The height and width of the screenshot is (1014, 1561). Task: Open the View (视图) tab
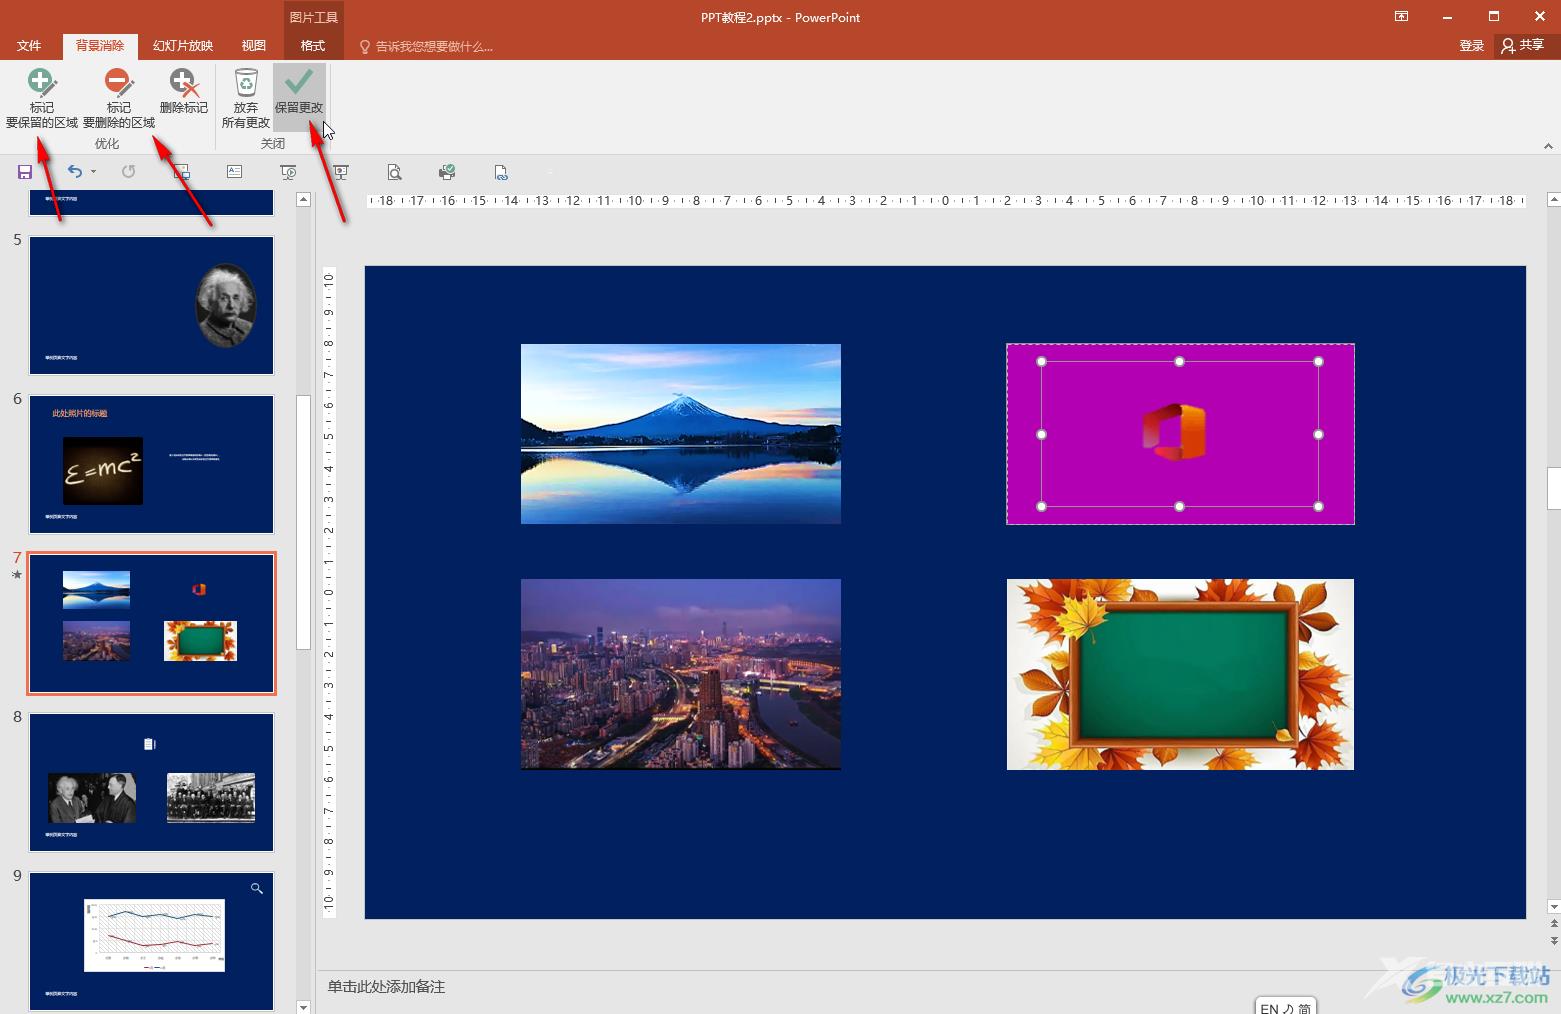point(254,46)
